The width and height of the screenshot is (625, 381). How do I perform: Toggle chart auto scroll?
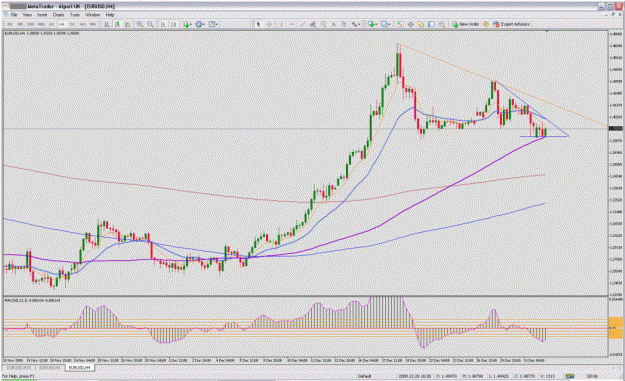click(x=163, y=24)
